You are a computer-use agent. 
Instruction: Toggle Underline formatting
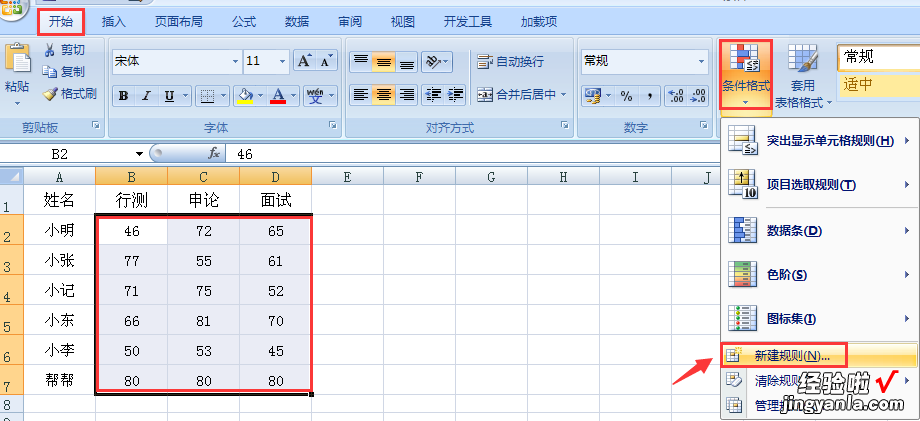pos(169,96)
